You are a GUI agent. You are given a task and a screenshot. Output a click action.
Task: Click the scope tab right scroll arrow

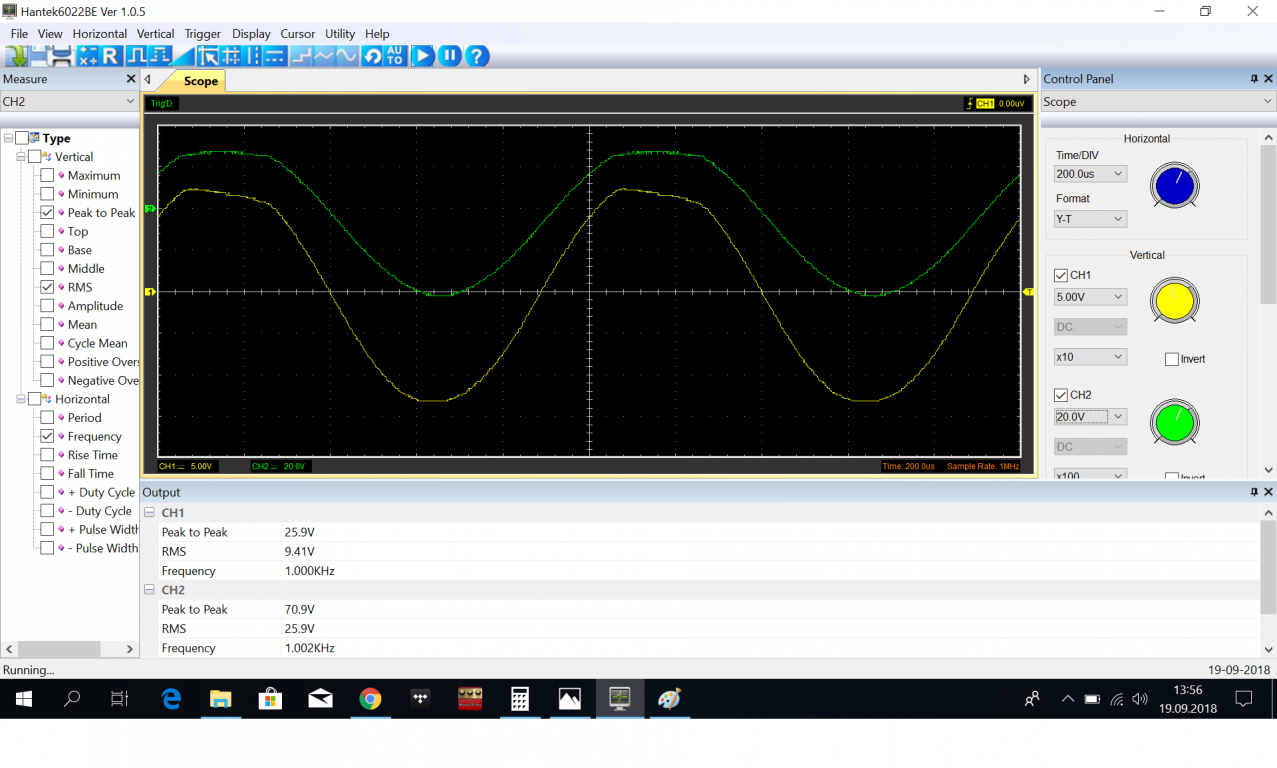pyautogui.click(x=1026, y=80)
